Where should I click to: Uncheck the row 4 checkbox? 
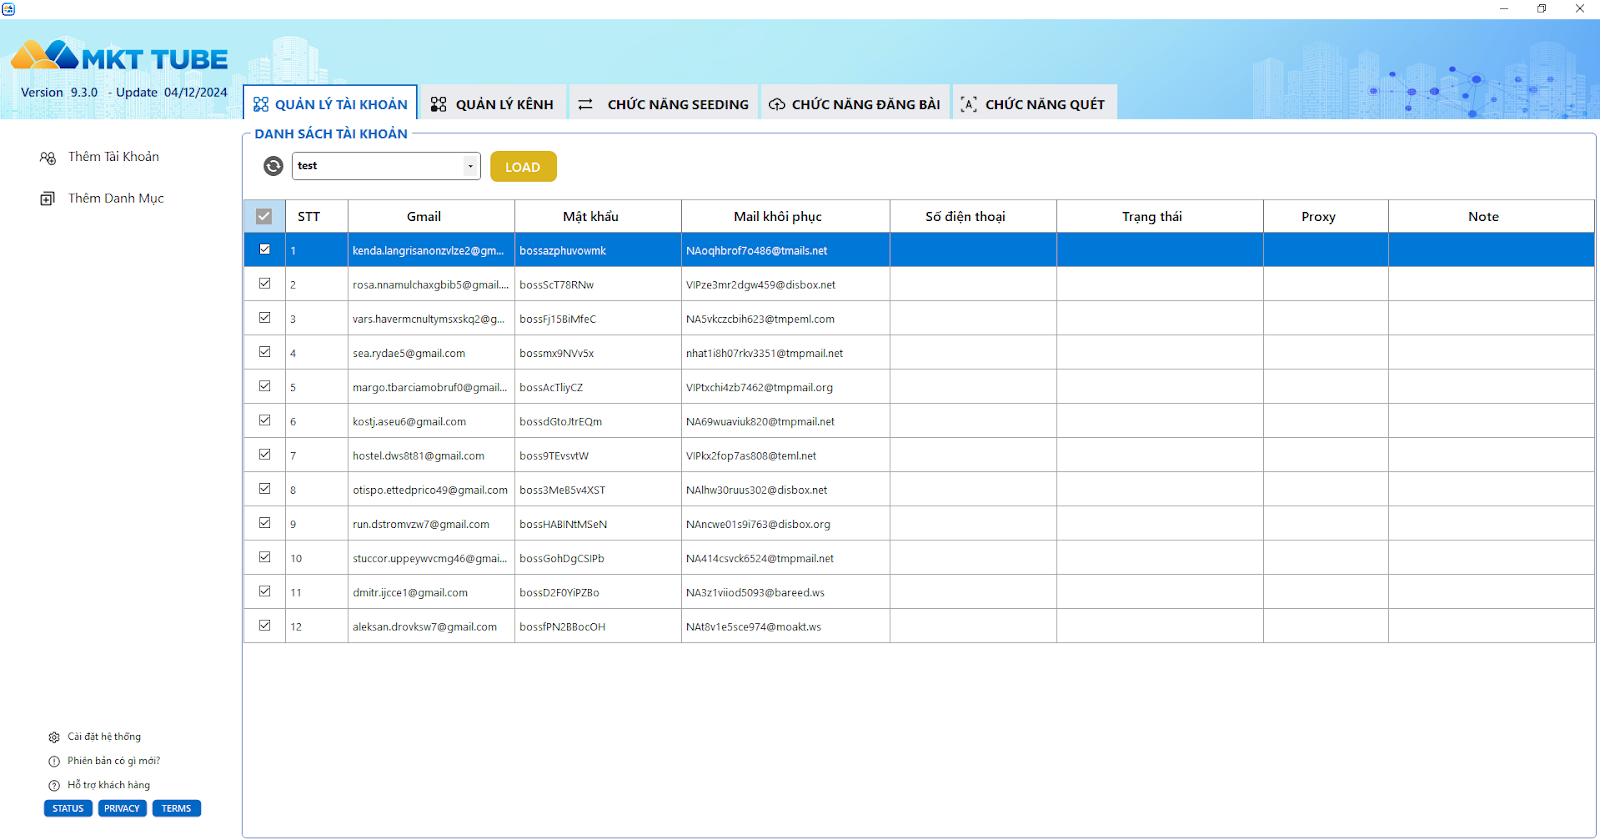tap(265, 351)
